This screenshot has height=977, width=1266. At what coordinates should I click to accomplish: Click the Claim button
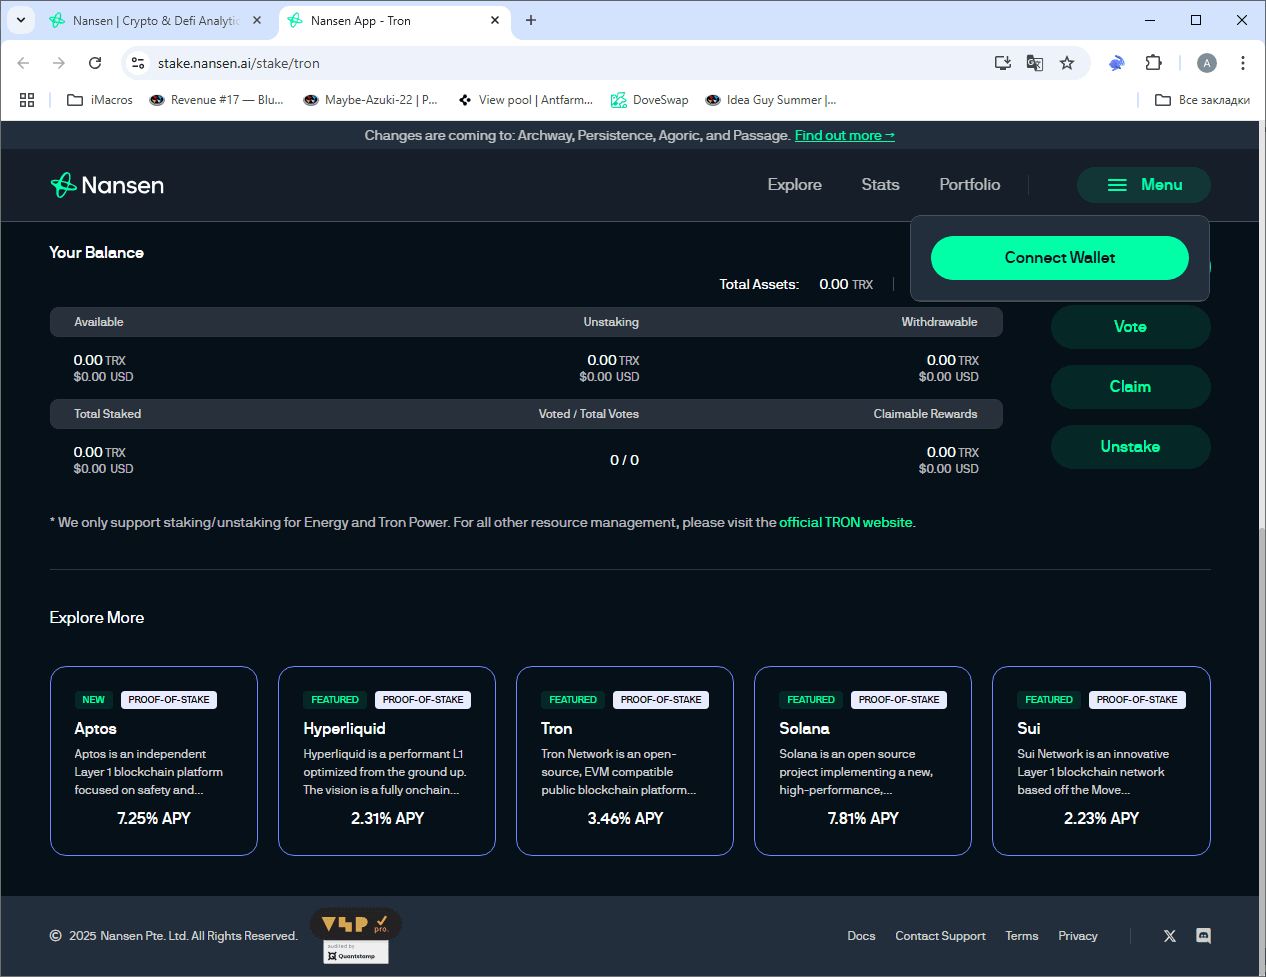coord(1131,387)
